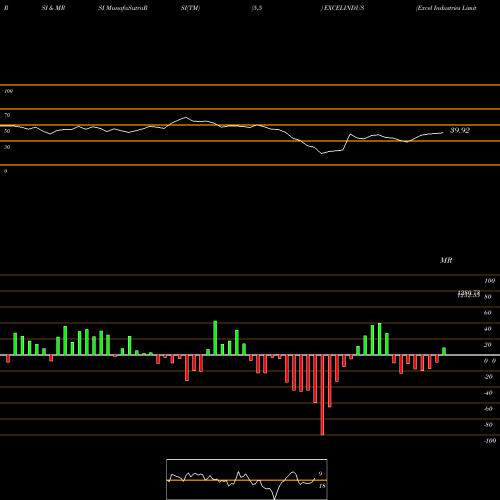Click the -100 label on the MR axis
The height and width of the screenshot is (500, 500).
(x=490, y=441)
